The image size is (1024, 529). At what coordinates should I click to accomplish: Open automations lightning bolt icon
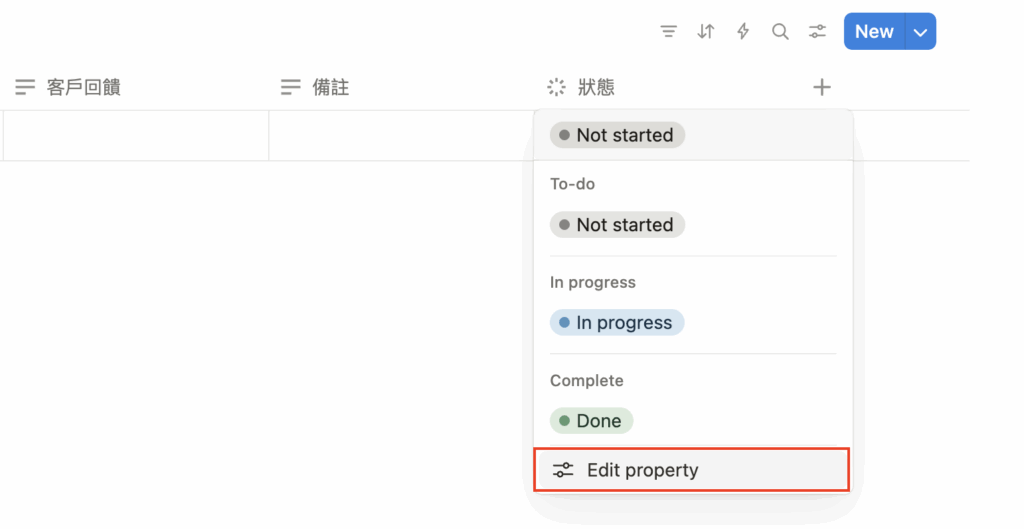pyautogui.click(x=743, y=32)
